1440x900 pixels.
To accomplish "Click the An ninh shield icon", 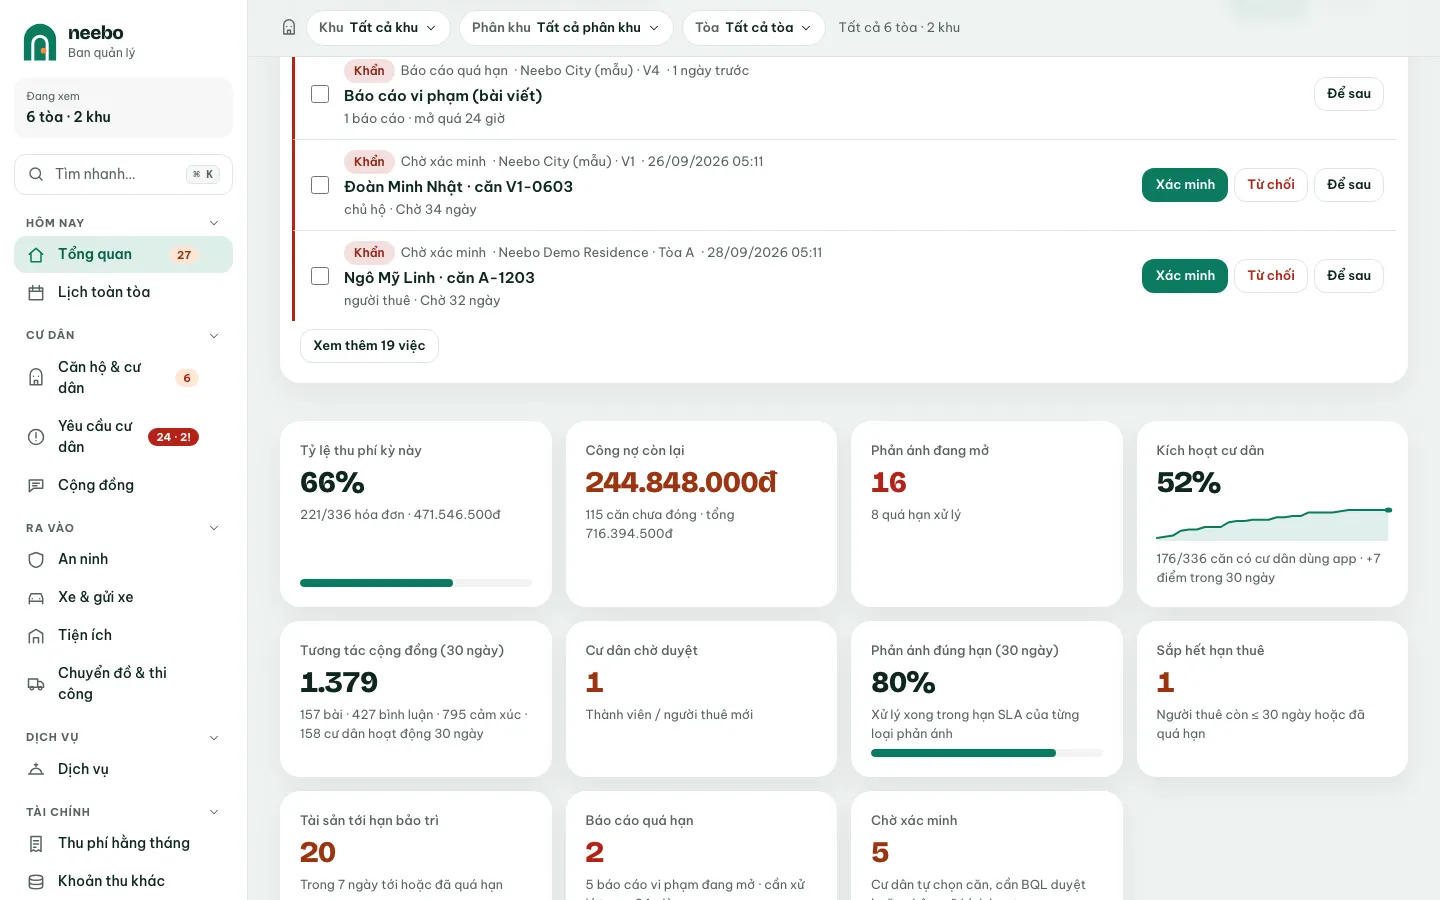I will [x=36, y=560].
